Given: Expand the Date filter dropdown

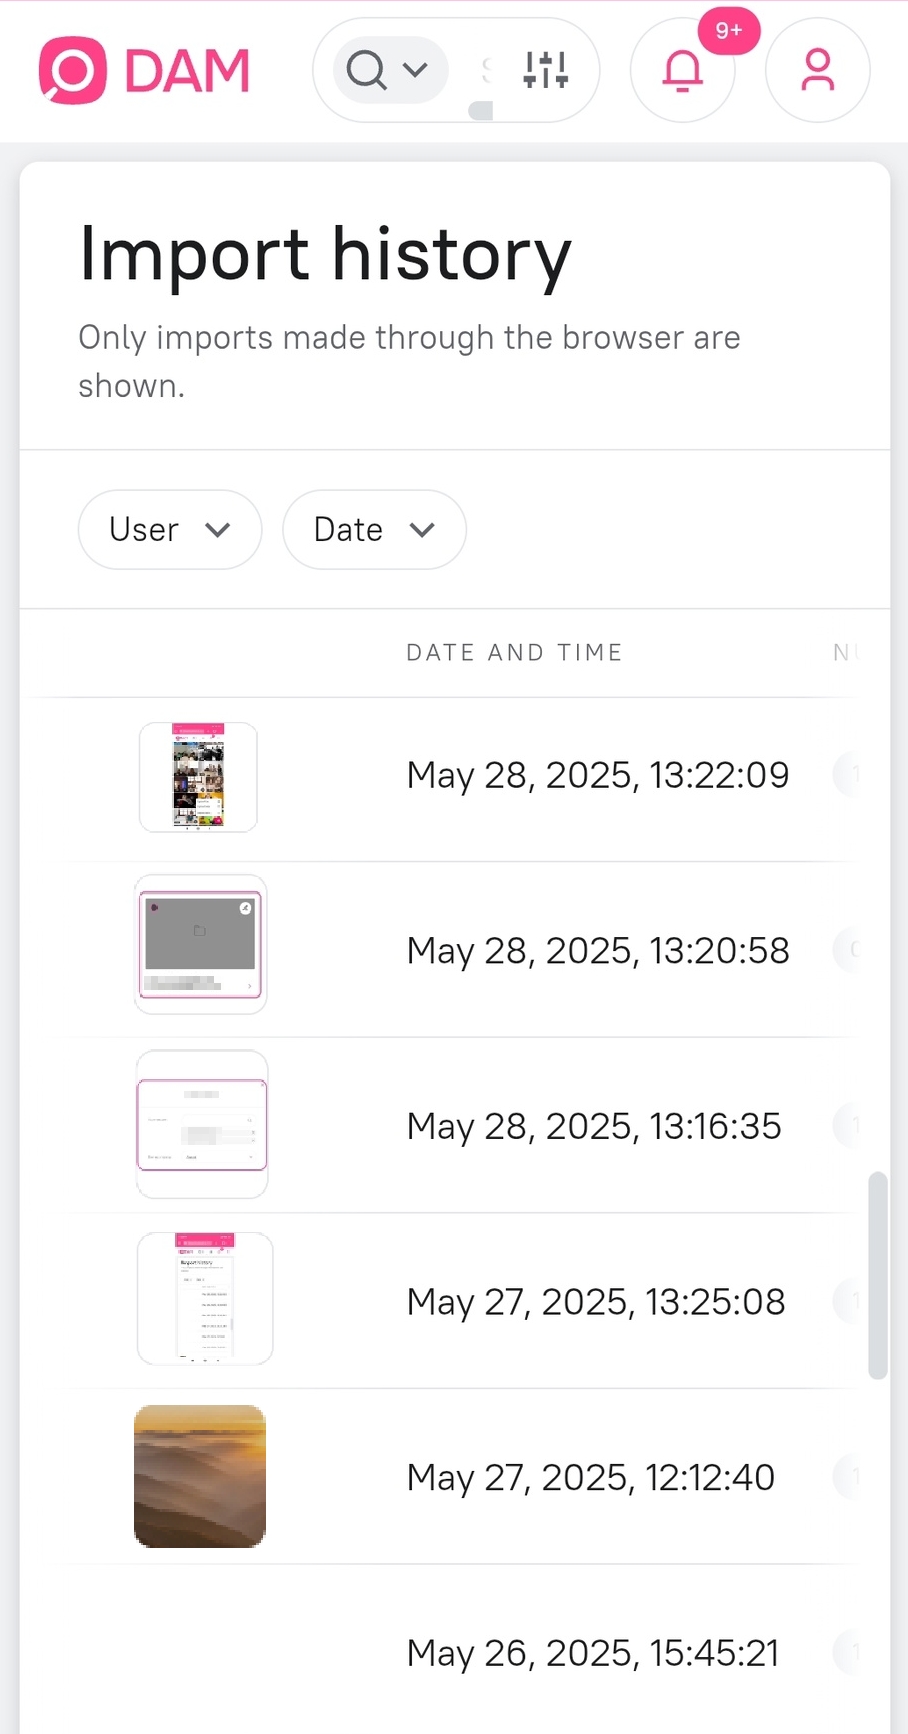Looking at the screenshot, I should pos(374,529).
